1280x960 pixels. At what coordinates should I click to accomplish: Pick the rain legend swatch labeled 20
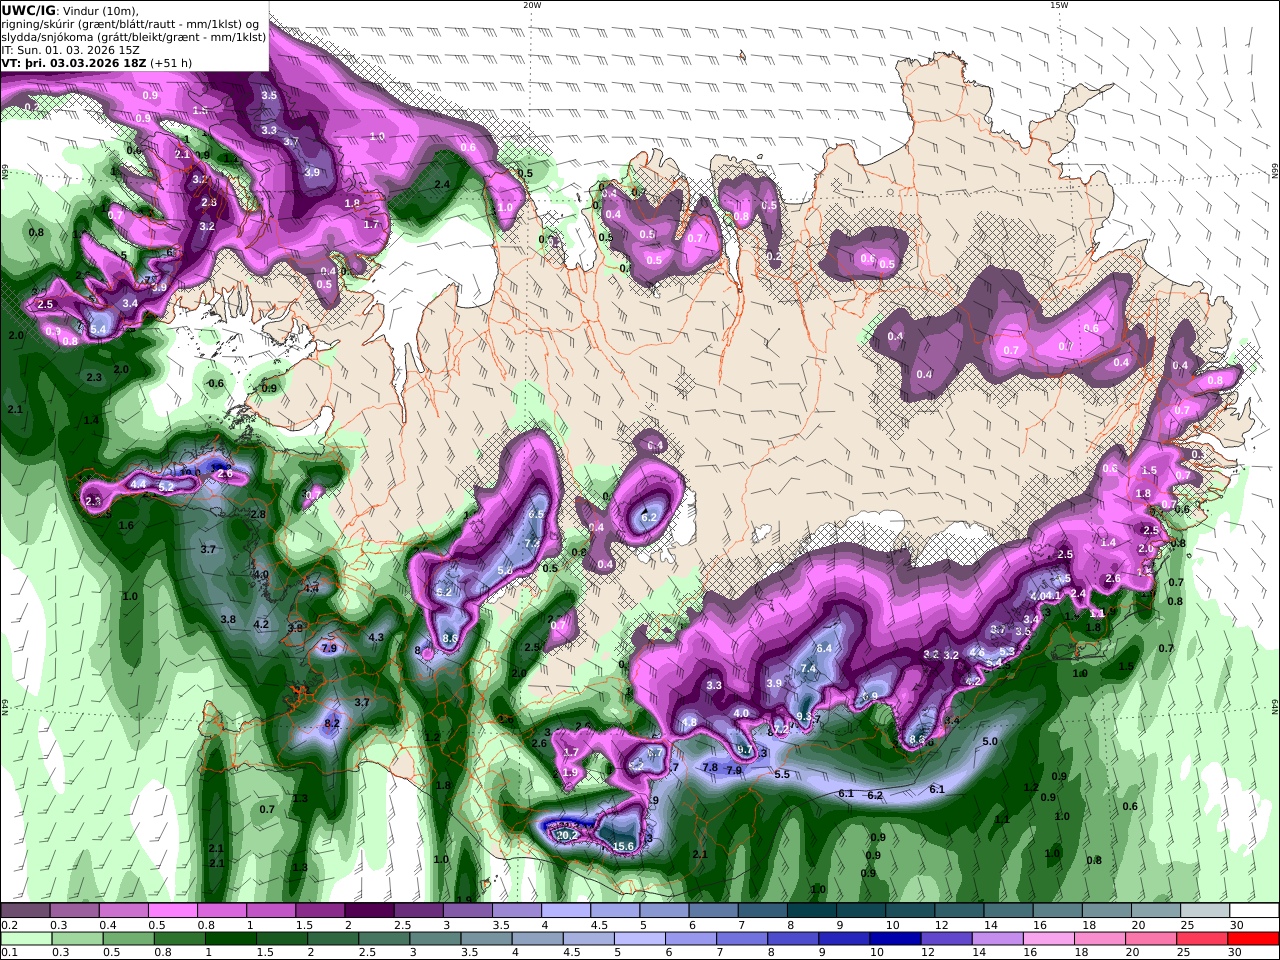1152,939
